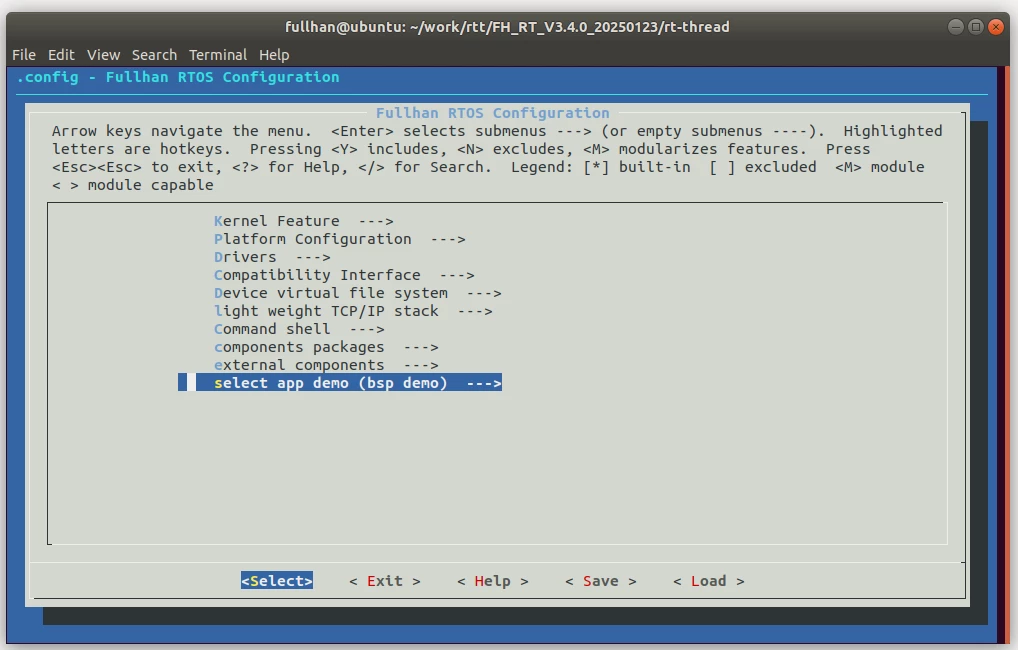Image resolution: width=1018 pixels, height=650 pixels.
Task: Open the Terminal menu
Action: point(218,55)
